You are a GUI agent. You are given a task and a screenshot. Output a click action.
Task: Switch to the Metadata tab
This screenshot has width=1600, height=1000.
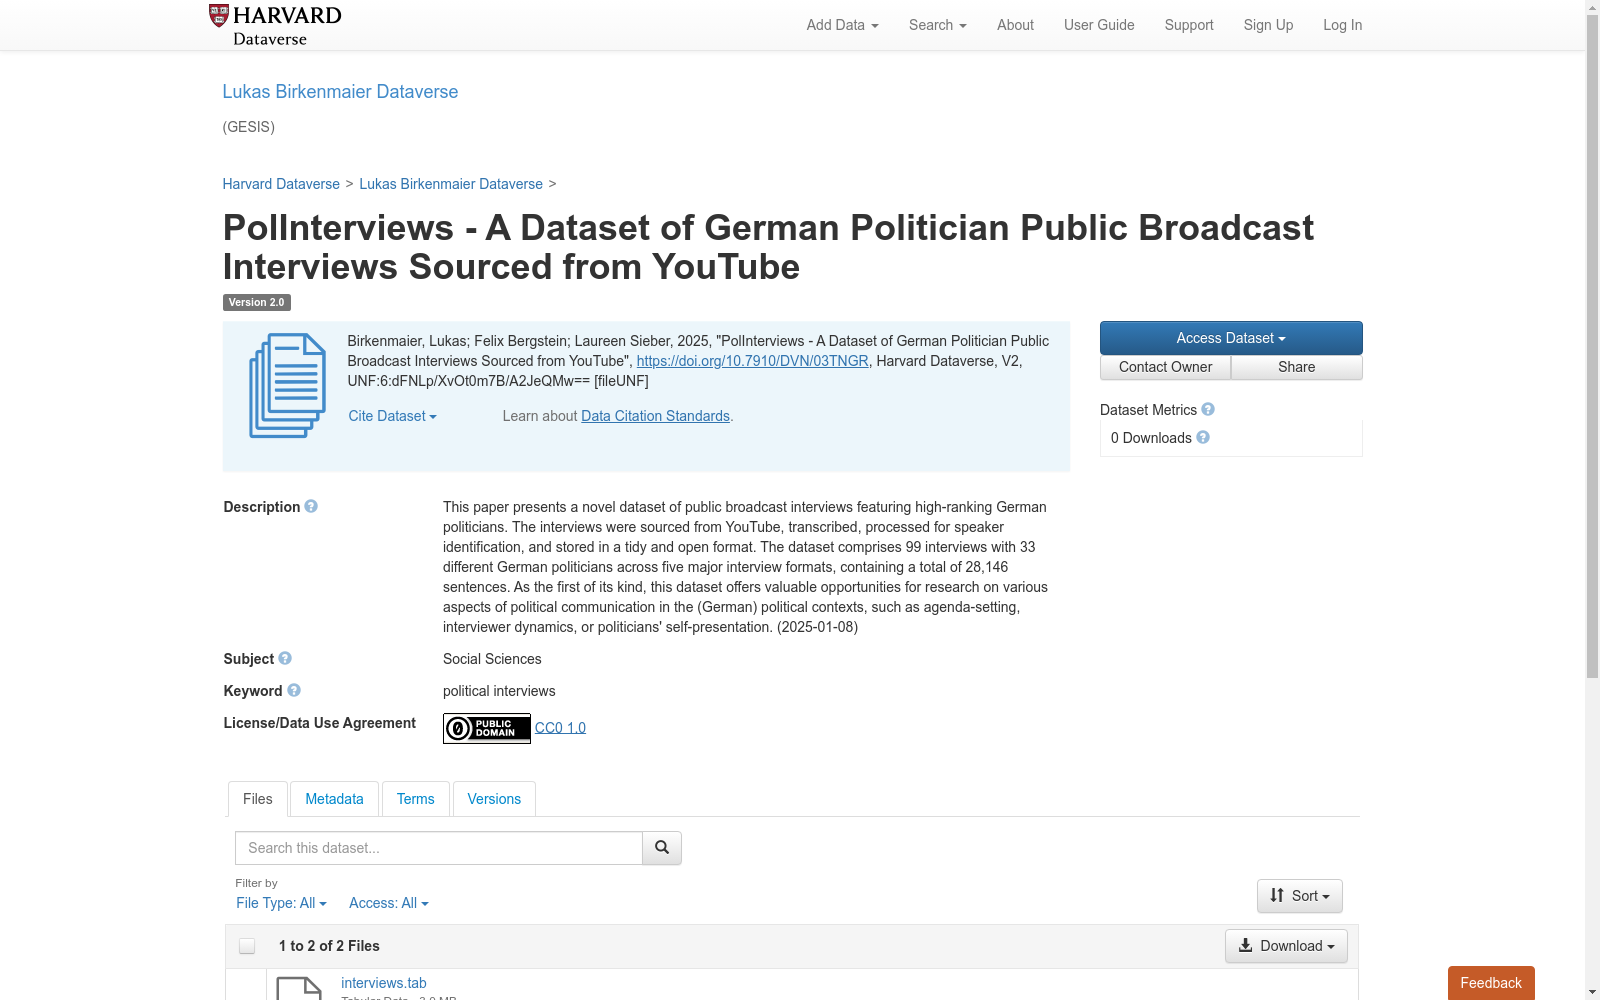coord(334,799)
